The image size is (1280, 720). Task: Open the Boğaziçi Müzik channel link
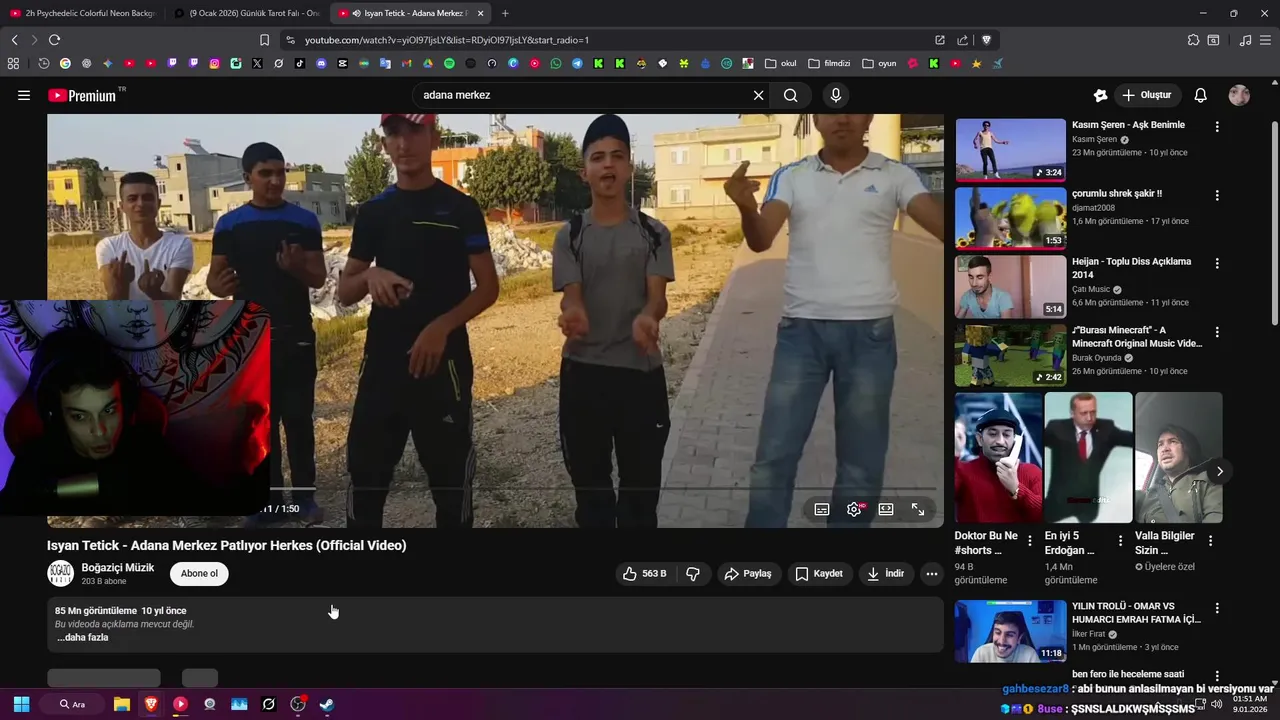coord(118,568)
